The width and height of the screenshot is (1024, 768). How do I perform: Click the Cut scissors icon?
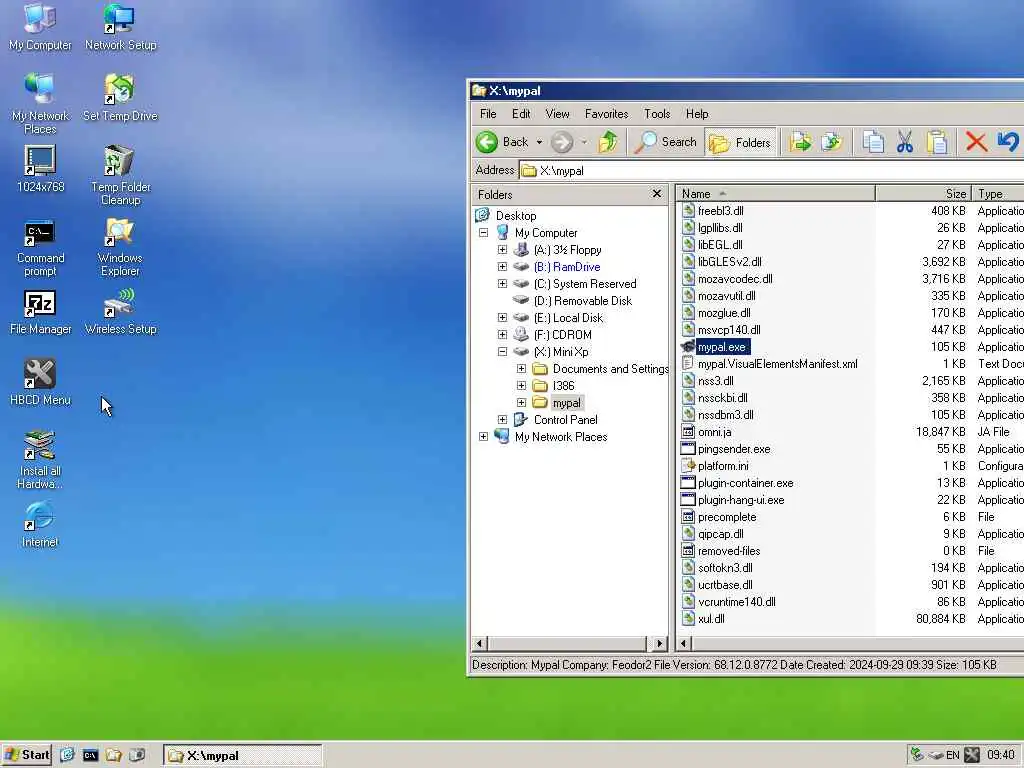(x=904, y=142)
